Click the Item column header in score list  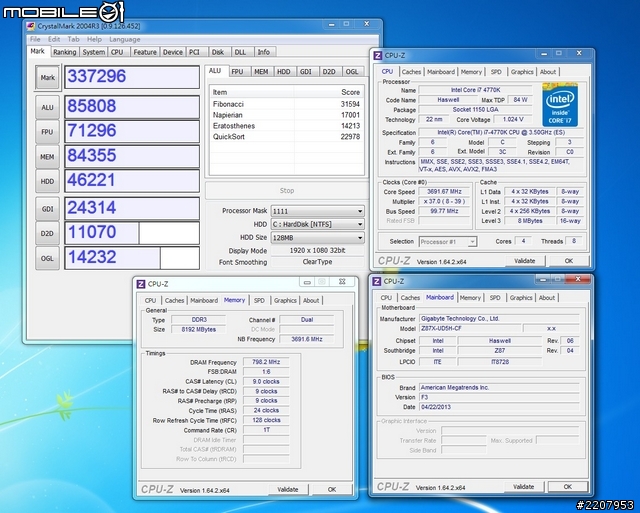(251, 92)
